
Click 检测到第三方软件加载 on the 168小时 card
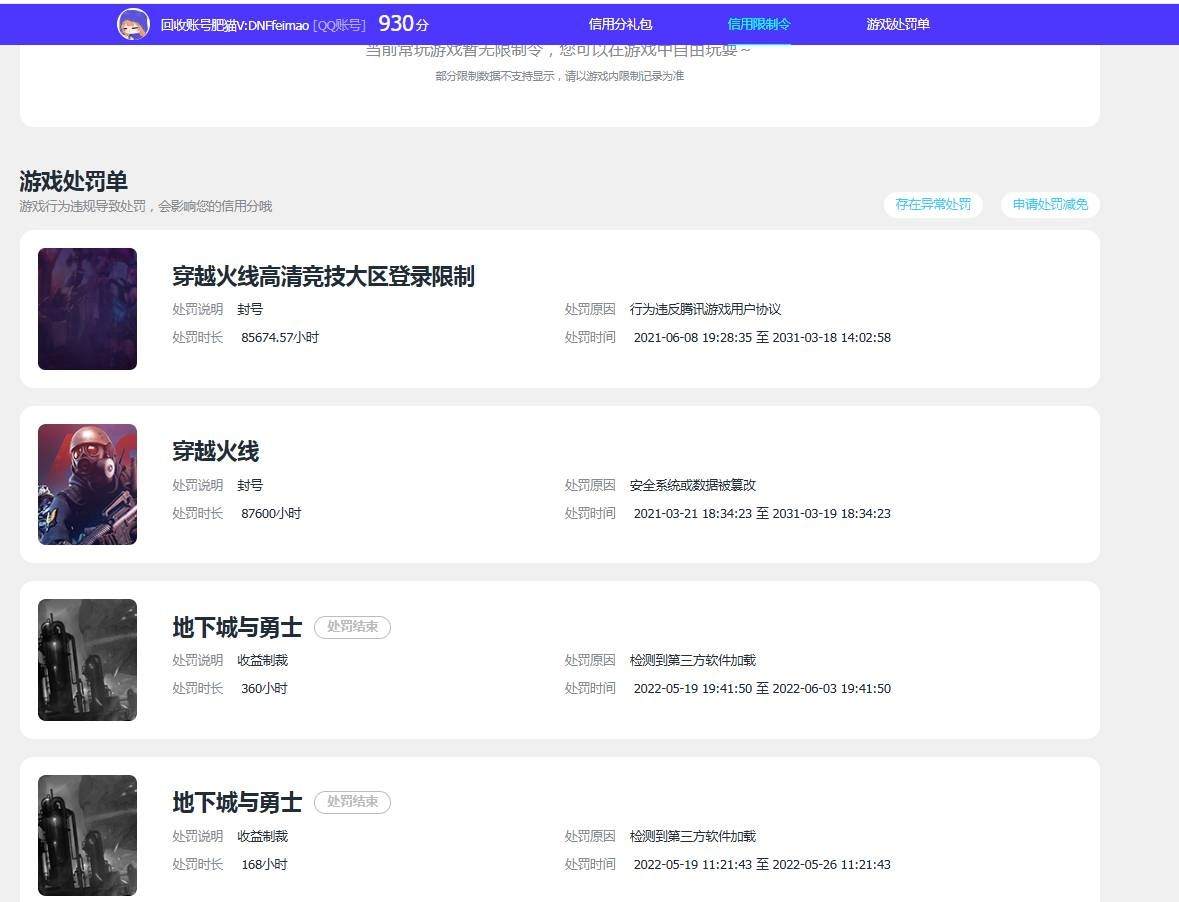pyautogui.click(x=693, y=836)
